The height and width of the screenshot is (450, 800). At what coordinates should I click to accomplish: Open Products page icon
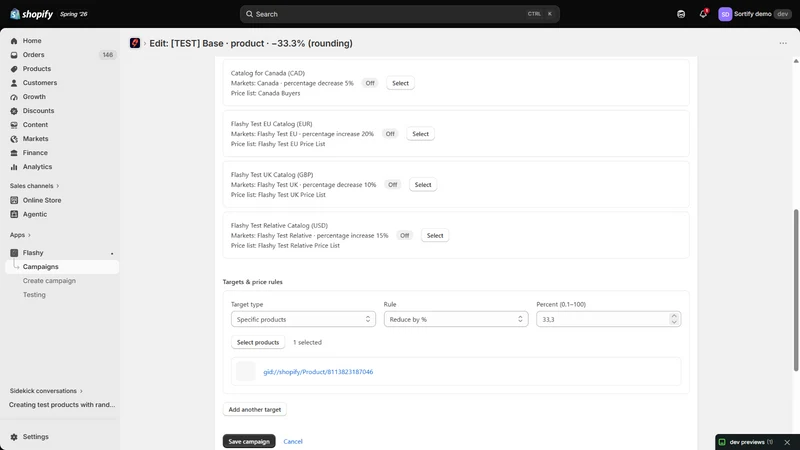tap(14, 69)
